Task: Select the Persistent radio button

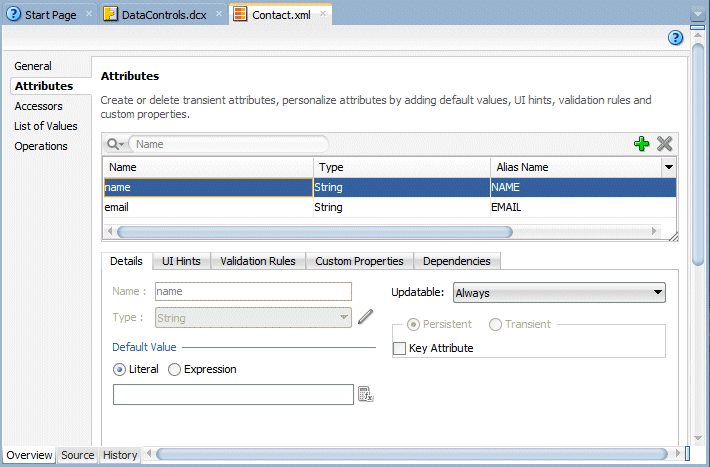Action: click(413, 324)
